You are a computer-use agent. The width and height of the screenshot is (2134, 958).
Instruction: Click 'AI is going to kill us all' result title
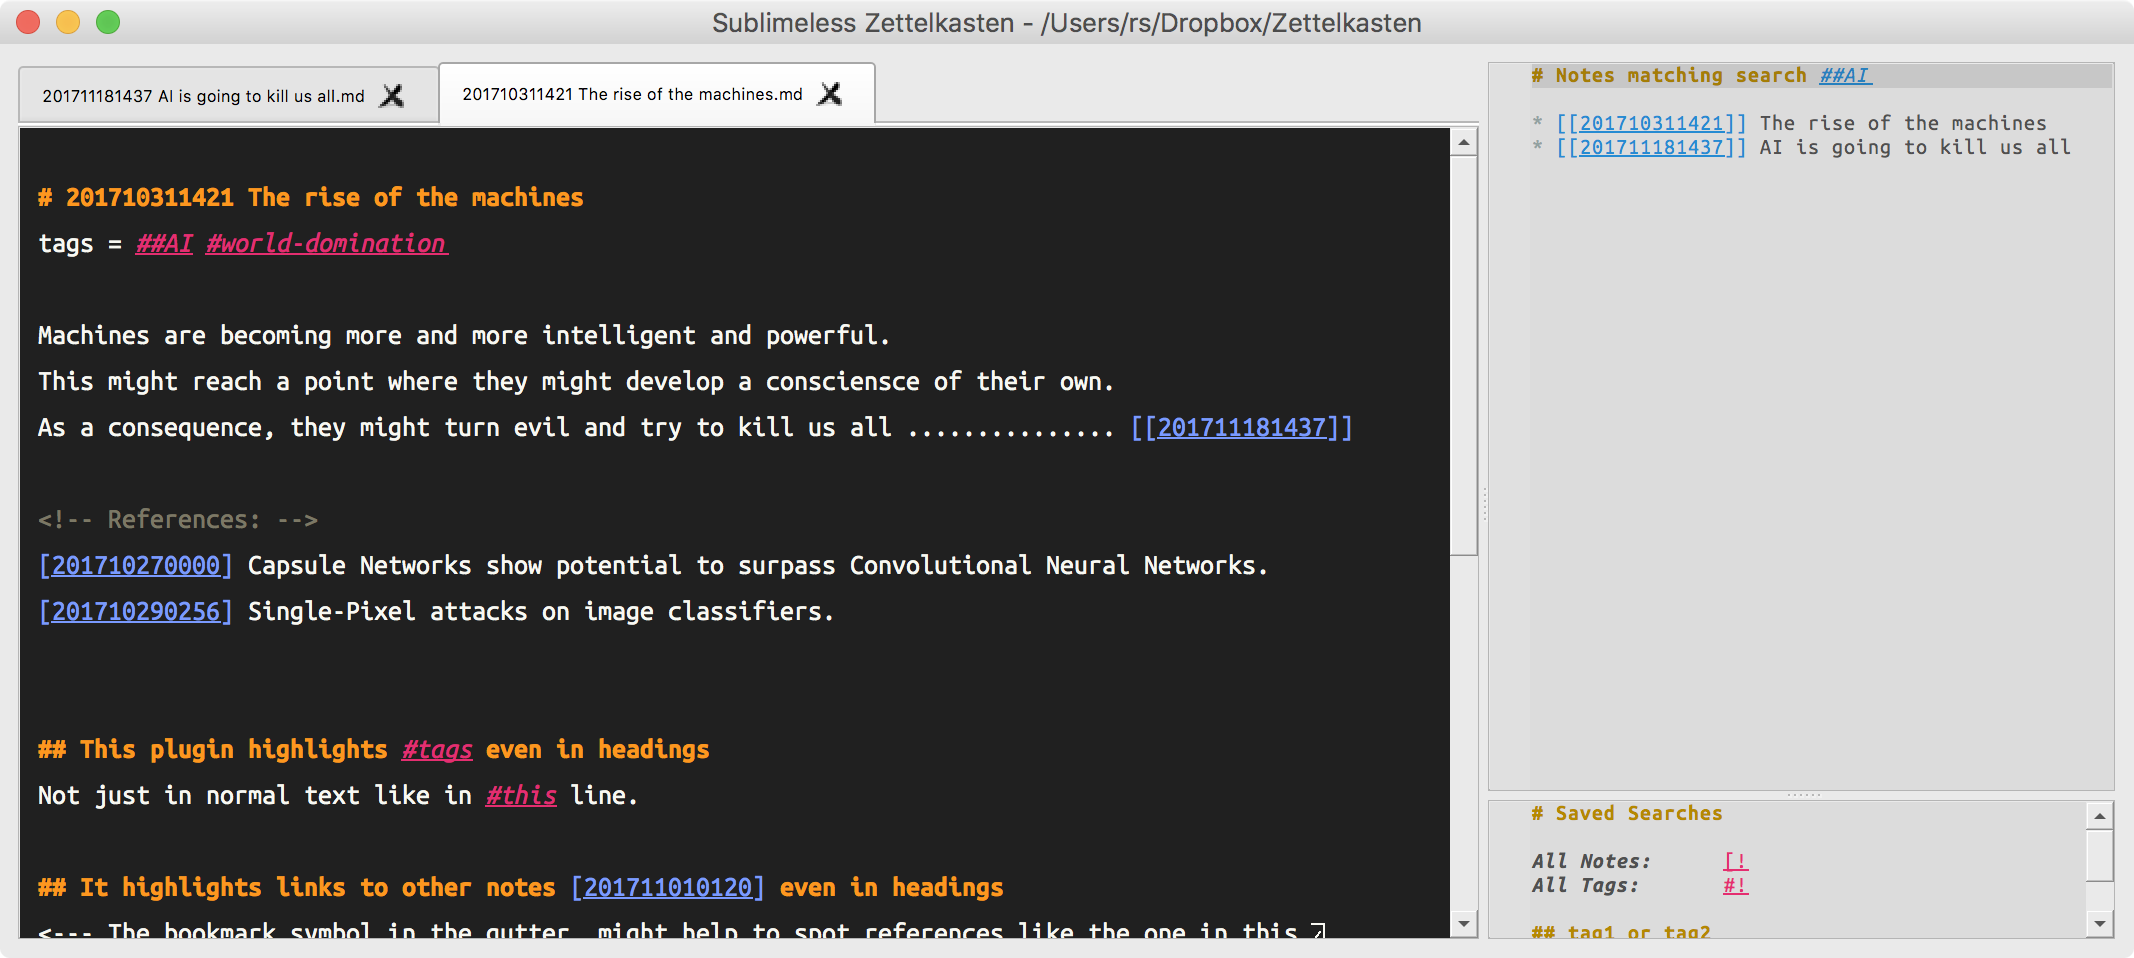(1915, 147)
